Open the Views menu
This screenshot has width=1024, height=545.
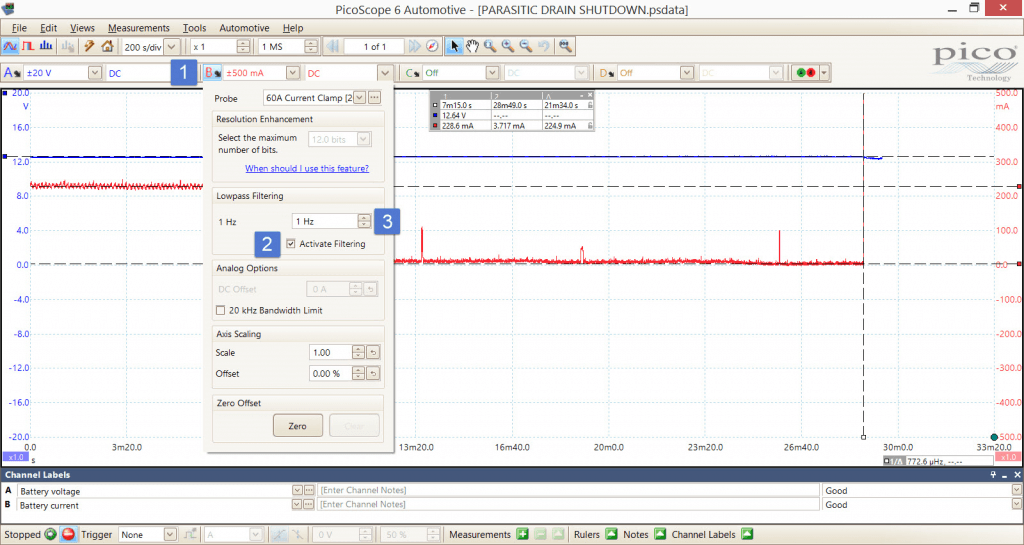point(82,28)
